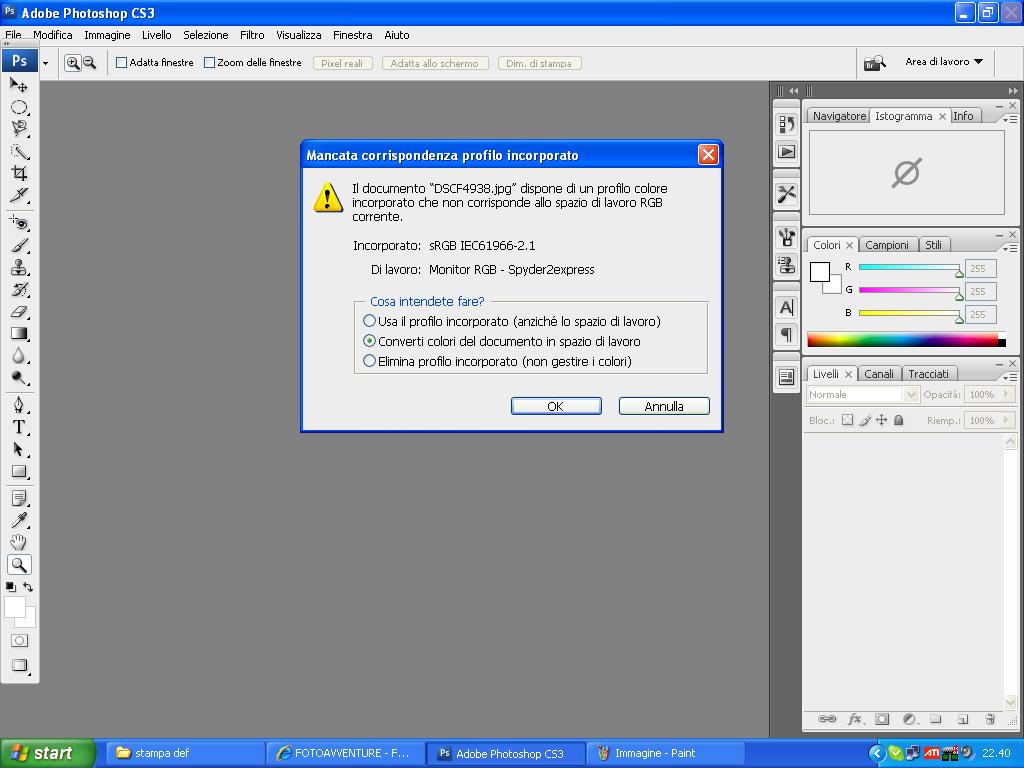
Task: Open Navigatore panel options menu
Action: 1010,119
